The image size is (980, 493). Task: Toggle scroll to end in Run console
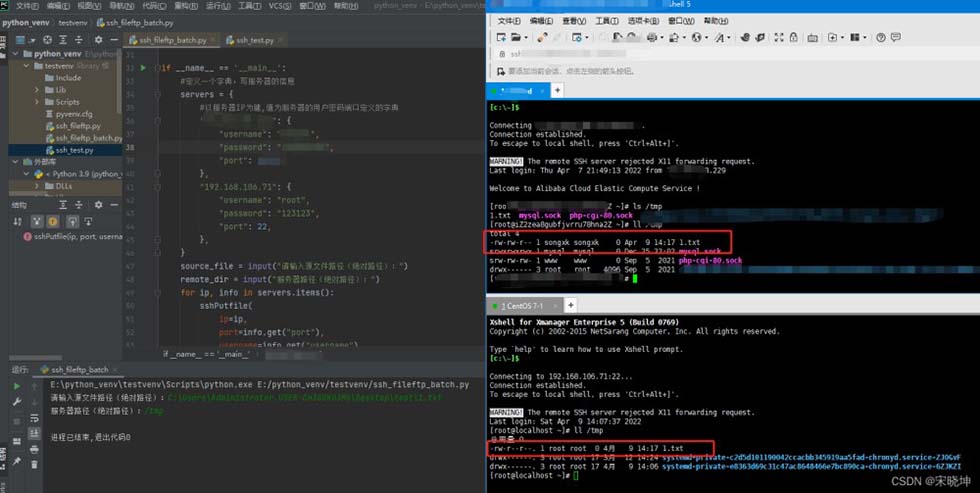(x=34, y=434)
